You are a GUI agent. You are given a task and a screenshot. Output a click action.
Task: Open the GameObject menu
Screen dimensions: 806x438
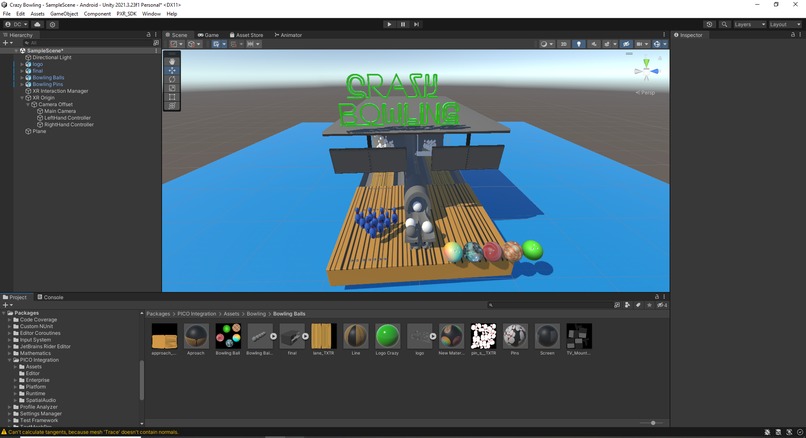[x=64, y=14]
